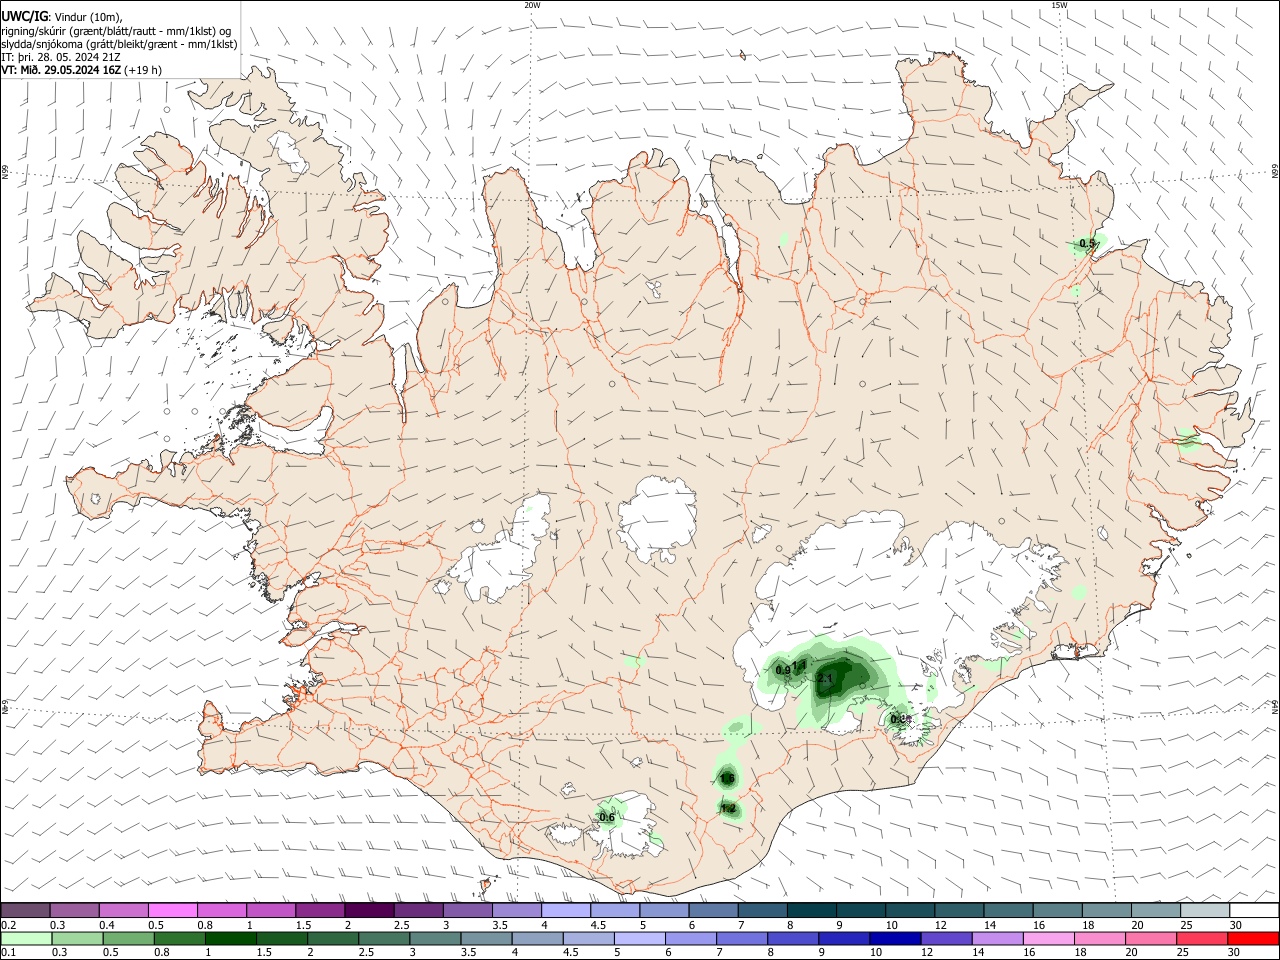The image size is (1280, 960).
Task: Click the '1.1' precipitation value on the map
Action: point(799,666)
